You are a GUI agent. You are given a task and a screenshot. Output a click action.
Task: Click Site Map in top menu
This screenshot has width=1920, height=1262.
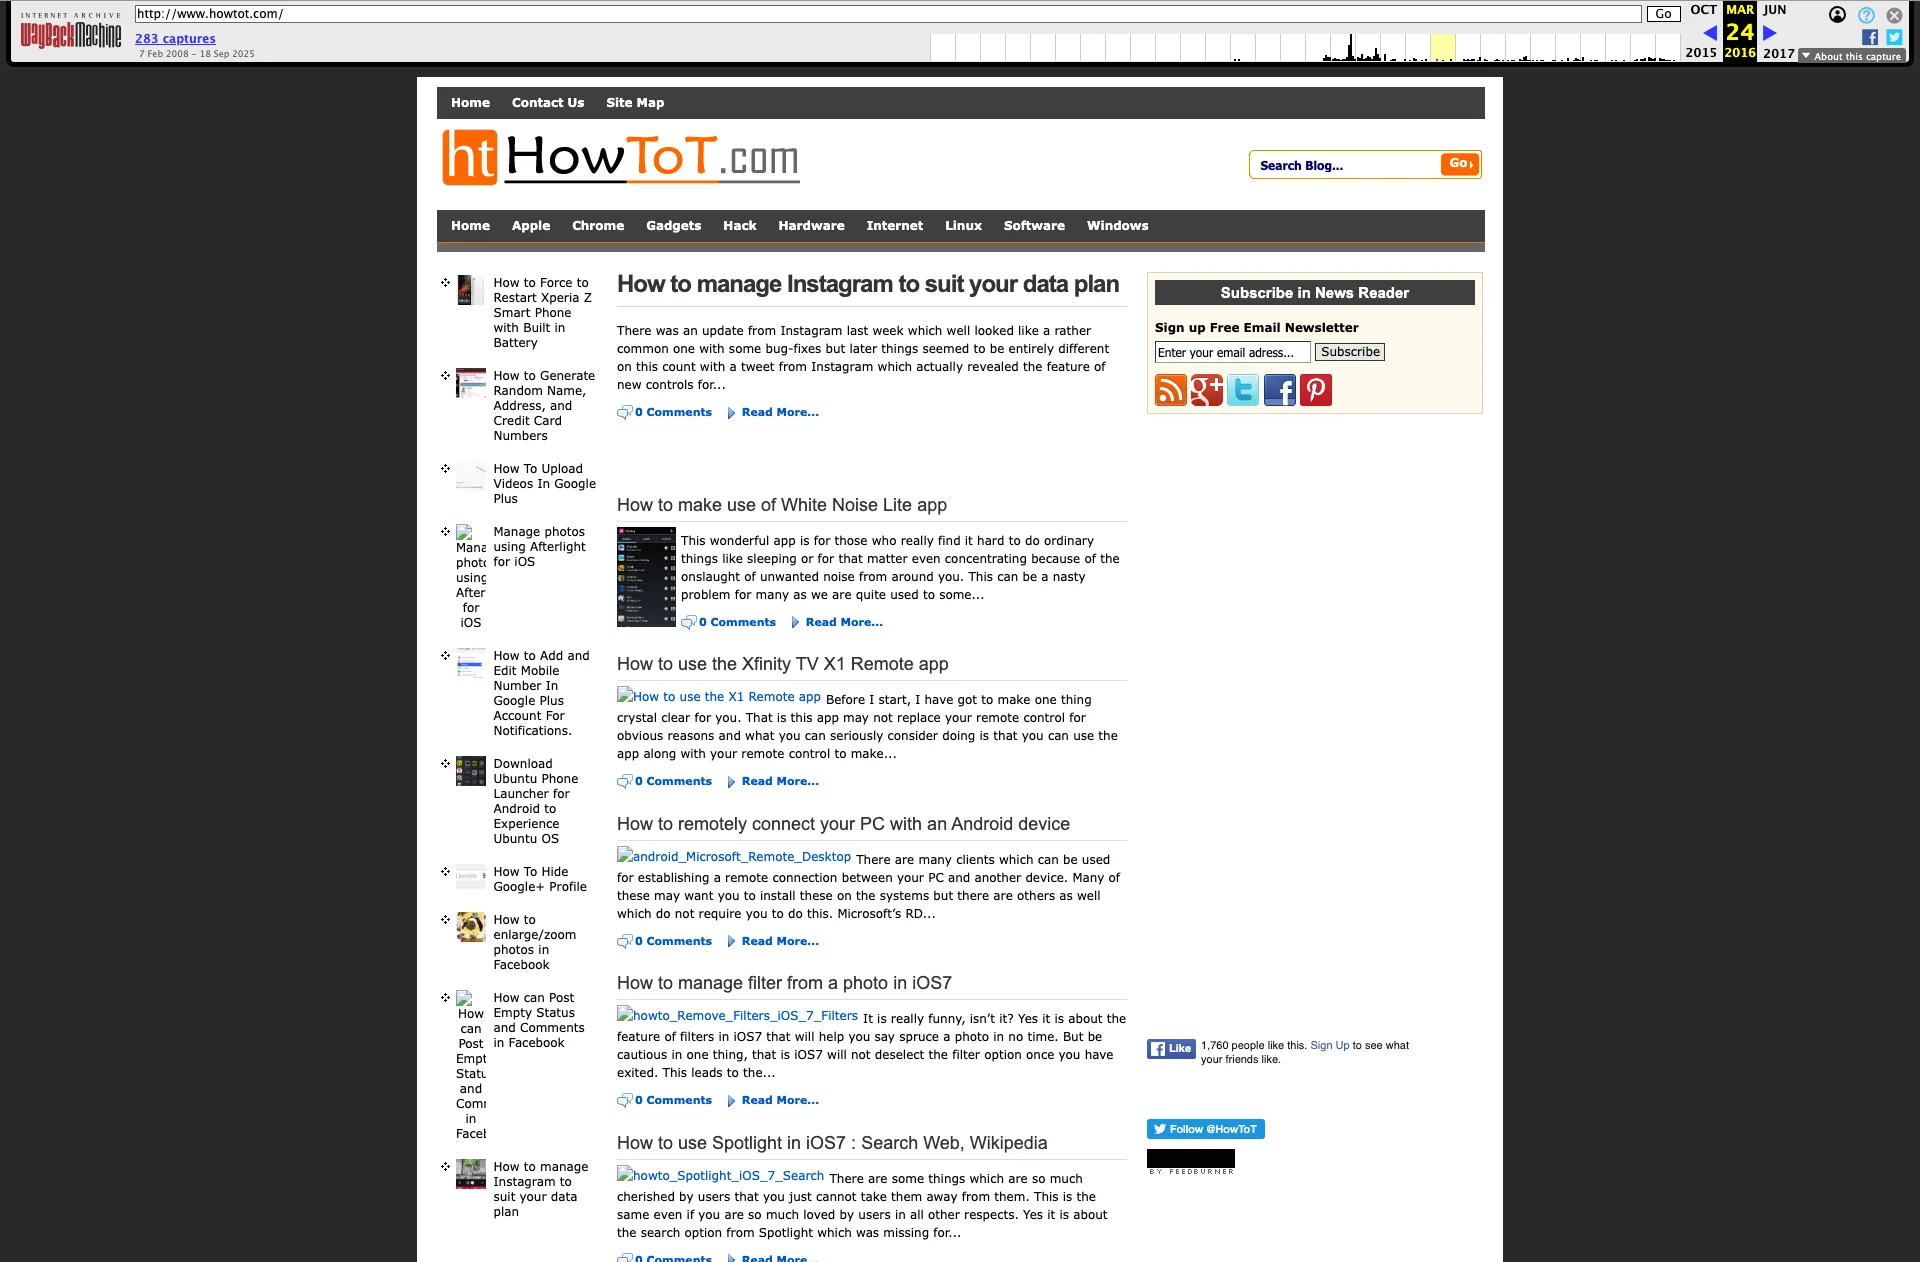[x=634, y=103]
